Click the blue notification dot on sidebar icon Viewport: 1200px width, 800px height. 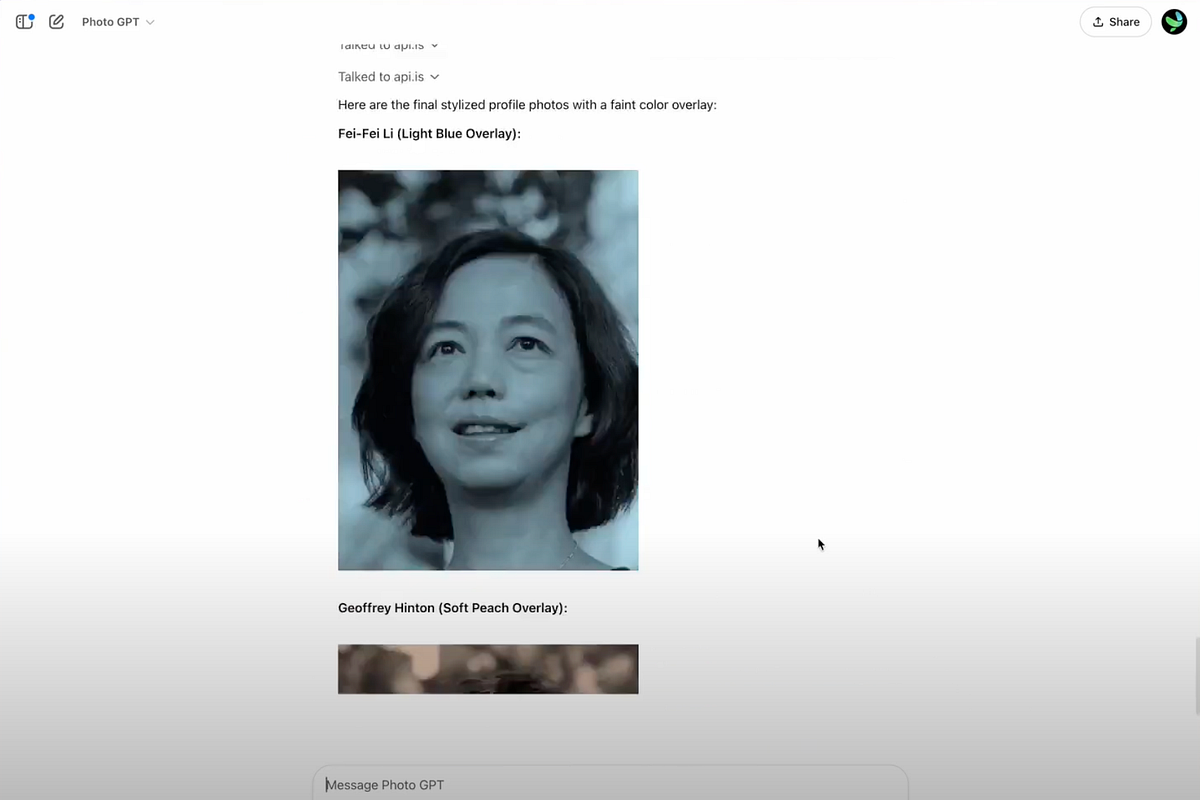pyautogui.click(x=31, y=17)
